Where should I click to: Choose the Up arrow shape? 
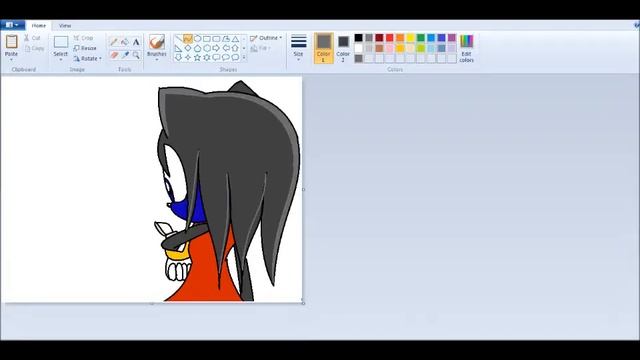[x=235, y=48]
